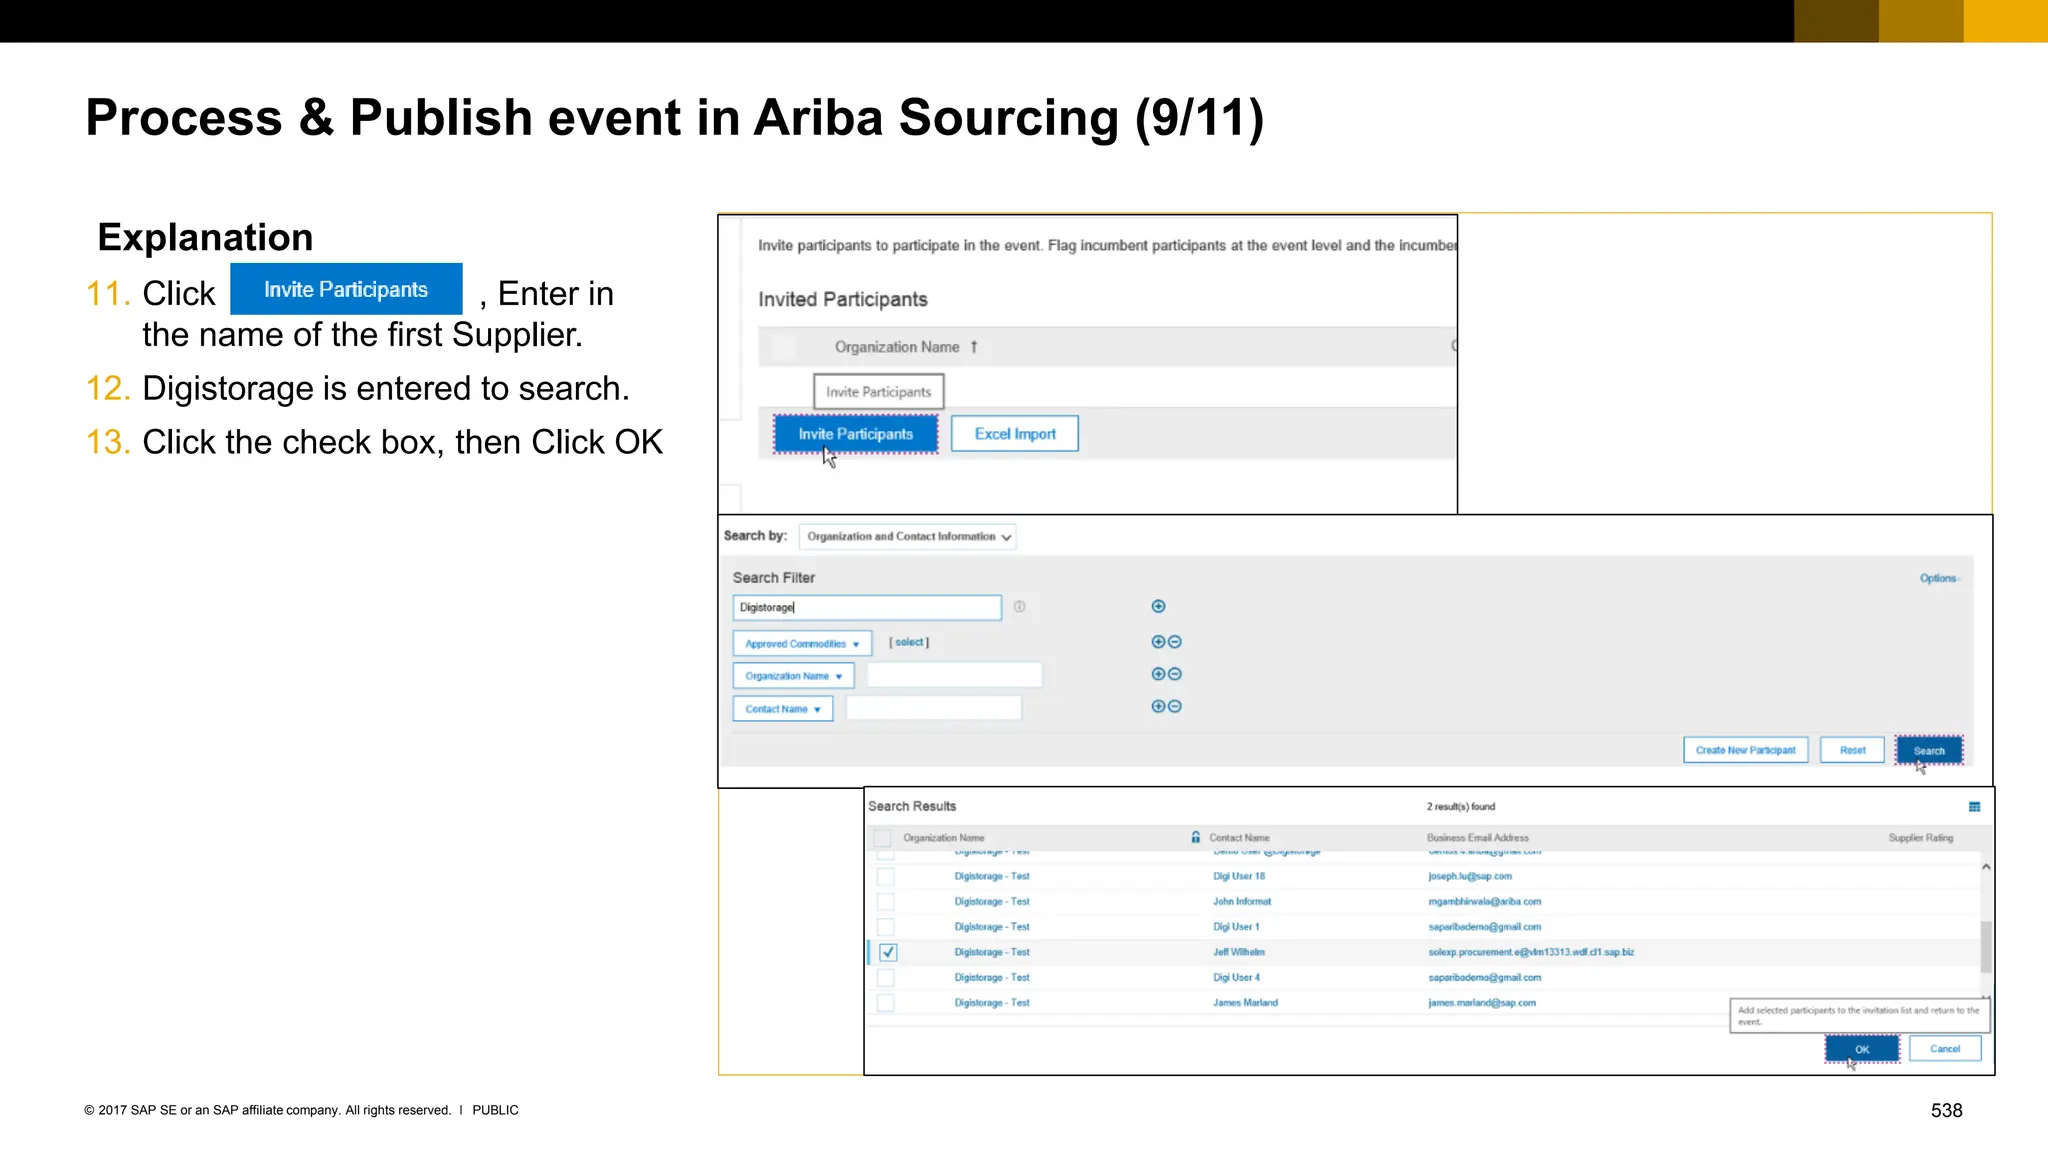Viewport: 2048px width, 1152px height.
Task: Click the joseph.lu@sap.com email address
Action: tap(1470, 876)
